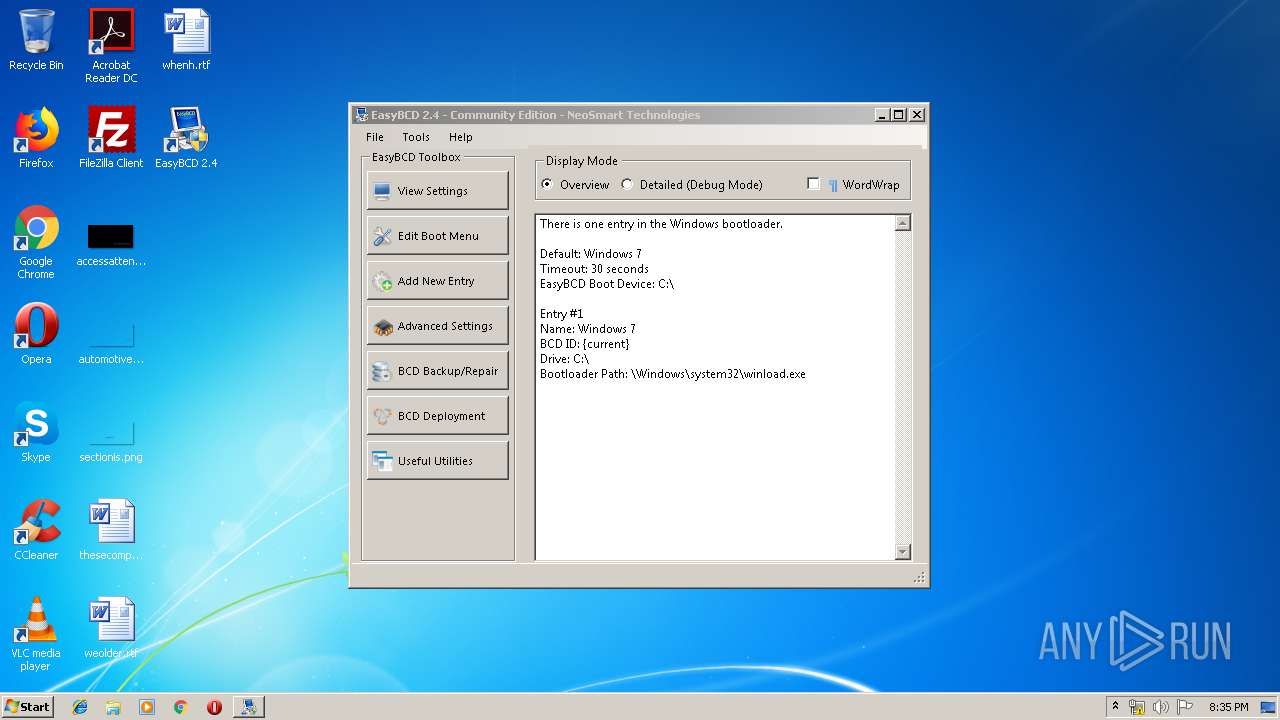Select the Acrobat Reader DC desktop icon
Viewport: 1280px width, 720px height.
pyautogui.click(x=111, y=46)
